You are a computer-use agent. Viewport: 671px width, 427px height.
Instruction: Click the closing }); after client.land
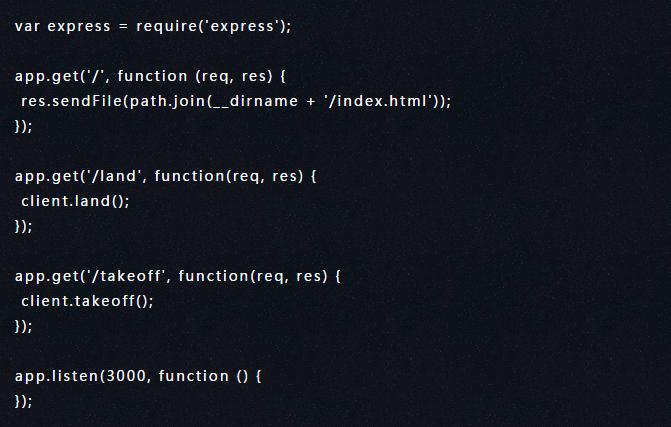tap(23, 226)
